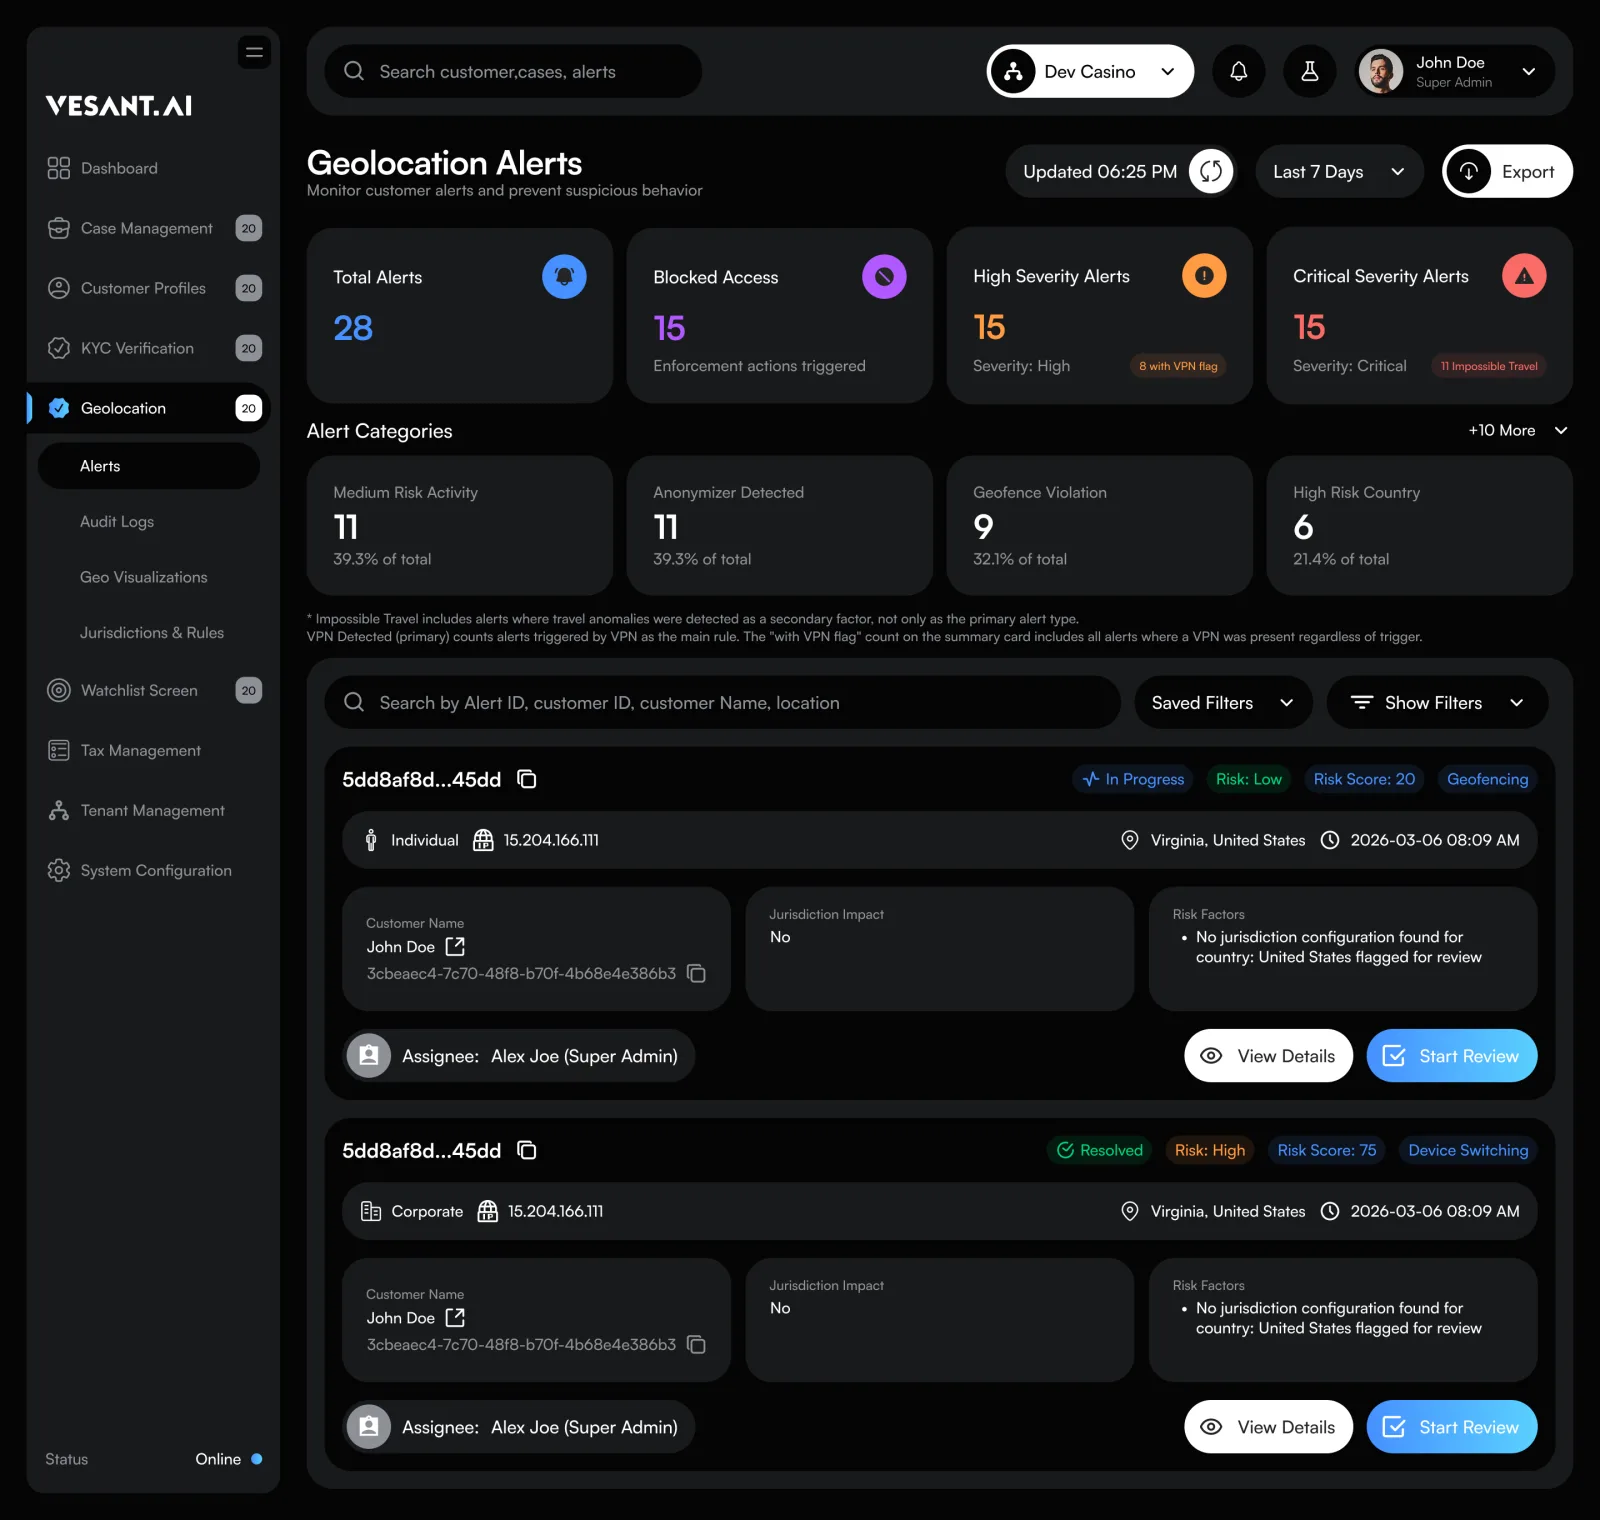
Task: Click the Dev Casino tenant icon
Action: [1013, 71]
